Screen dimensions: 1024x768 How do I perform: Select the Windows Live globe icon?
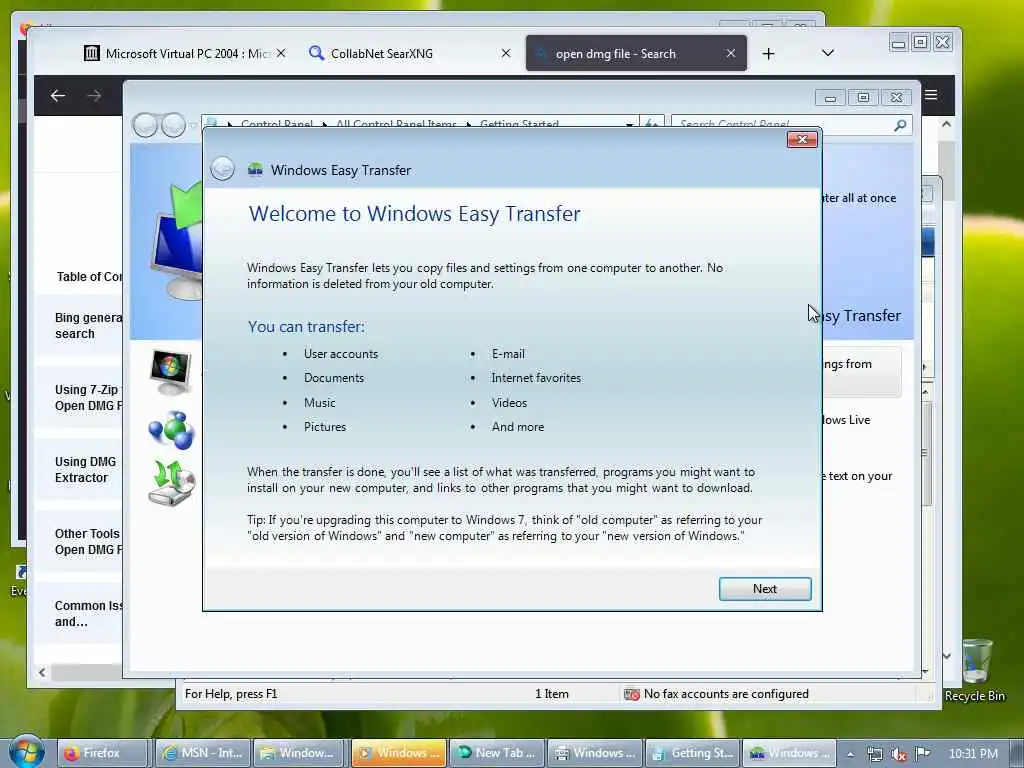pos(171,430)
